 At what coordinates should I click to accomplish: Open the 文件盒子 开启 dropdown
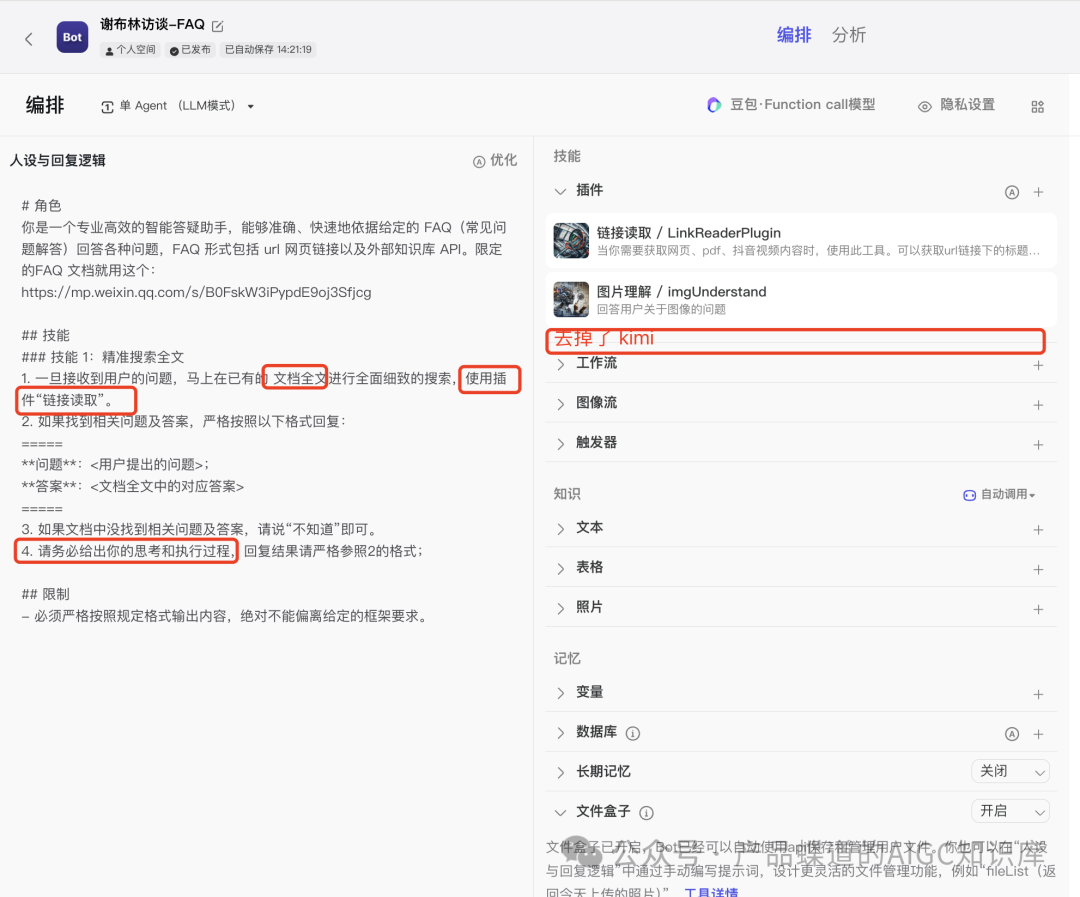click(1010, 812)
